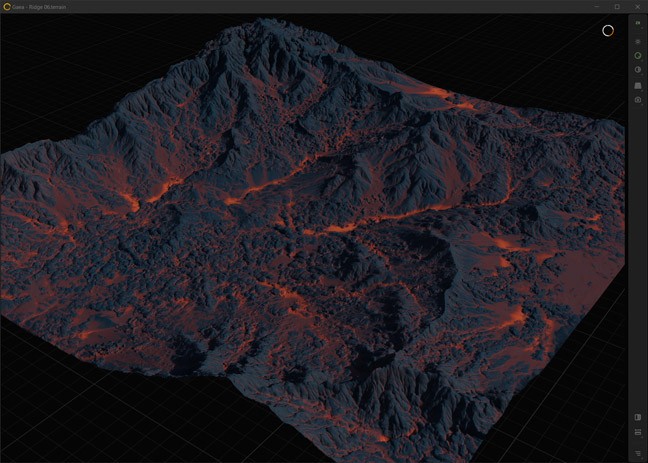Image resolution: width=648 pixels, height=463 pixels.
Task: Click the circular build progress indicator
Action: click(607, 30)
